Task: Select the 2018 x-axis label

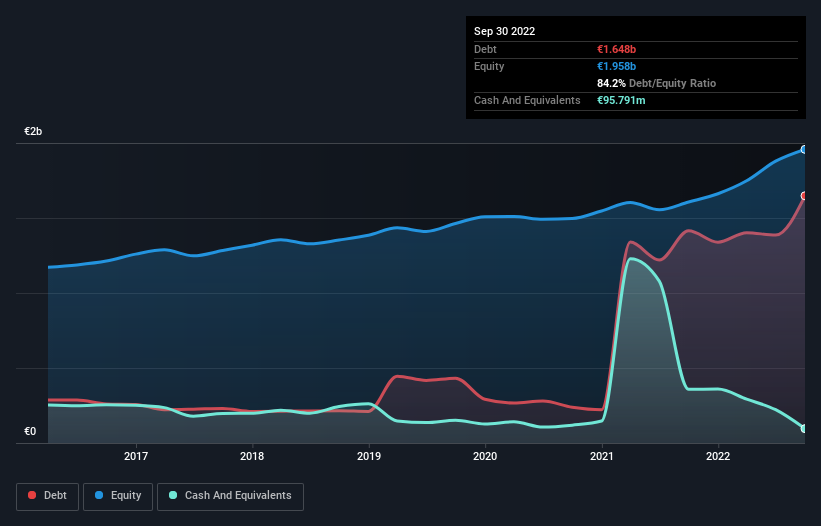Action: click(252, 456)
